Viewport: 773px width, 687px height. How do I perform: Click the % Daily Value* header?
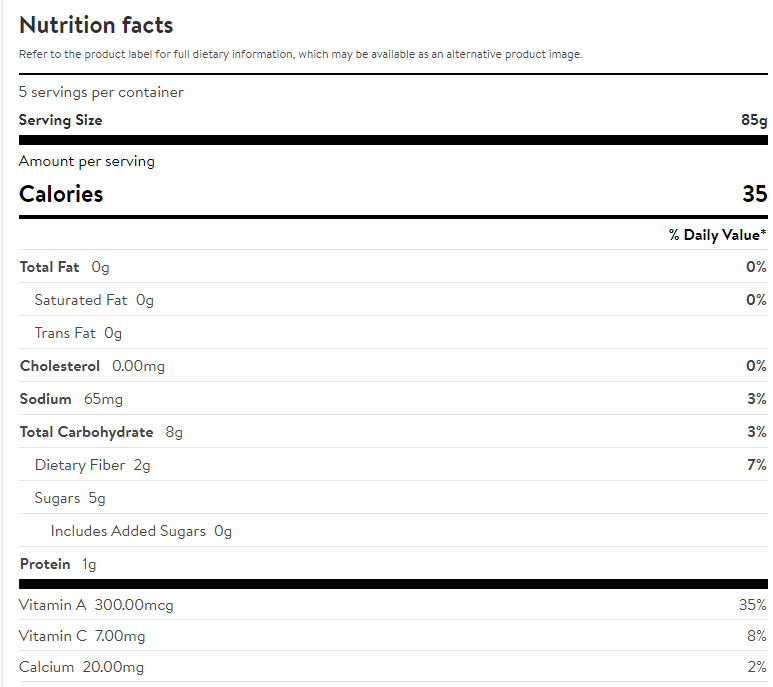click(x=717, y=235)
